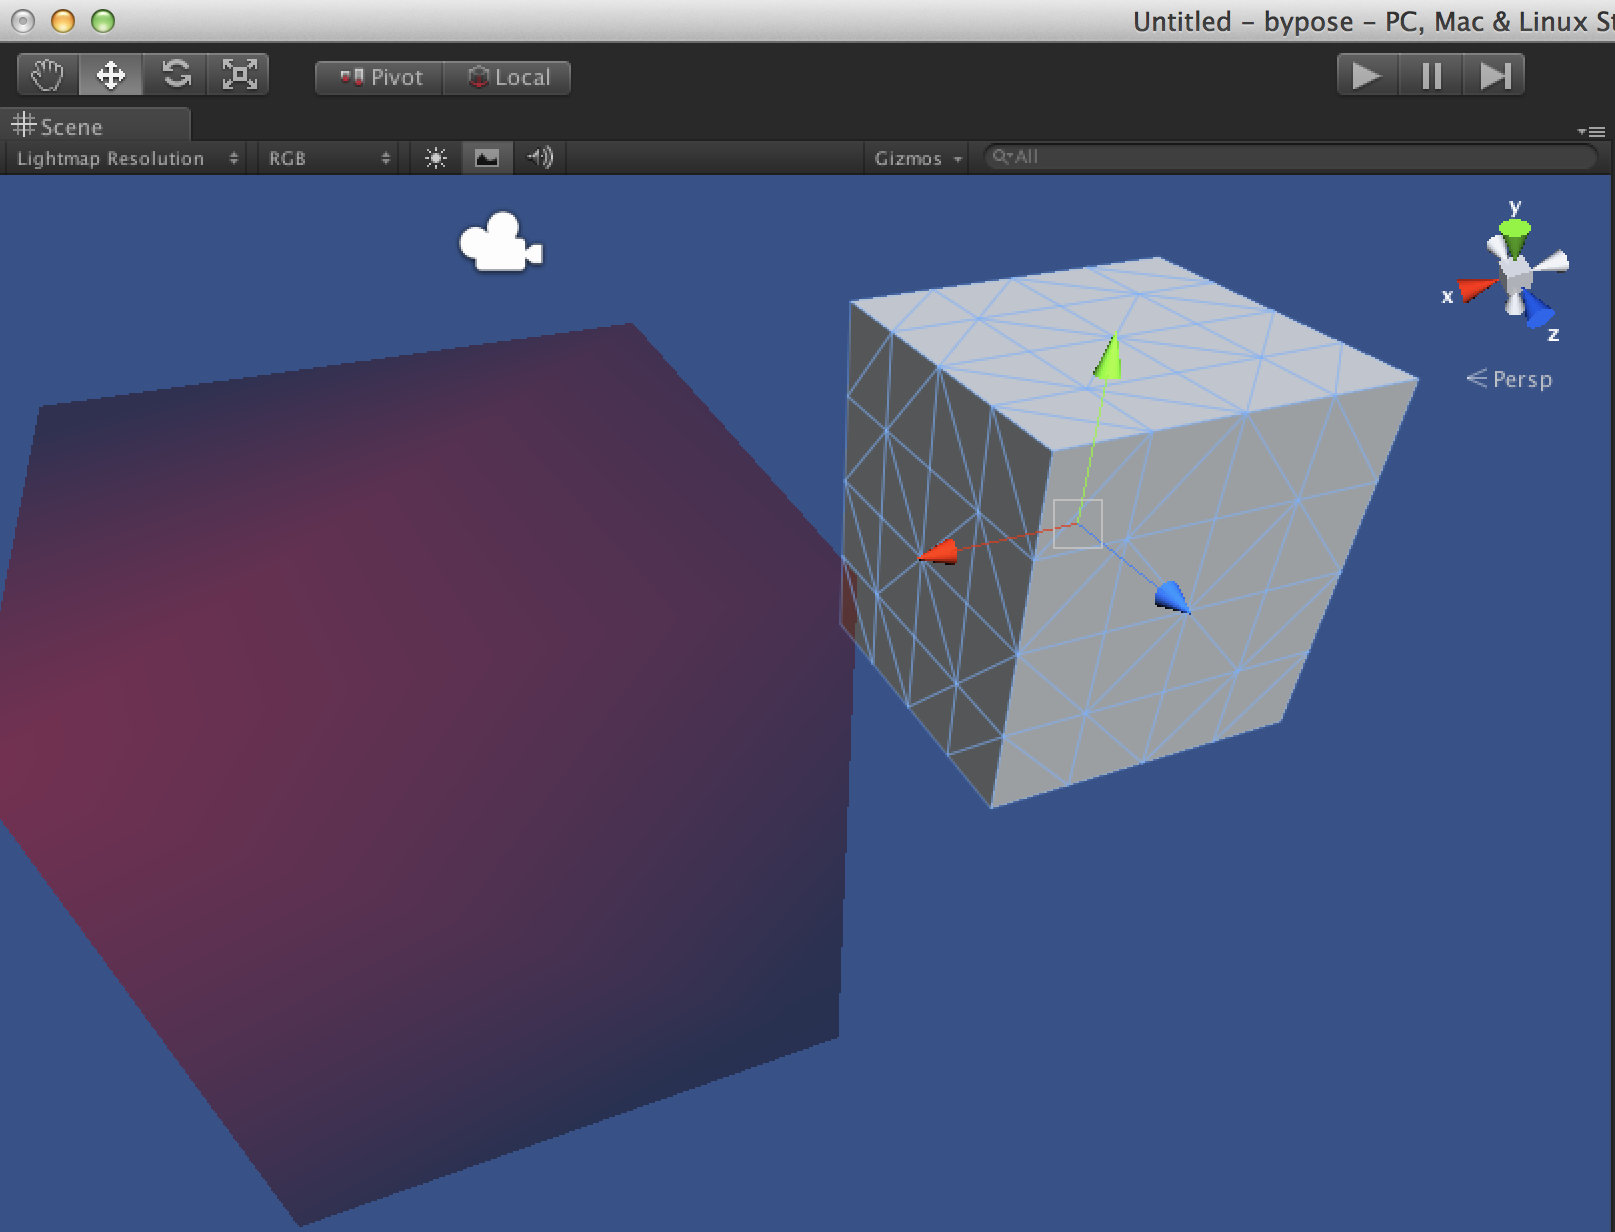Switch Local to Global handle orientation
This screenshot has height=1232, width=1615.
pos(508,77)
